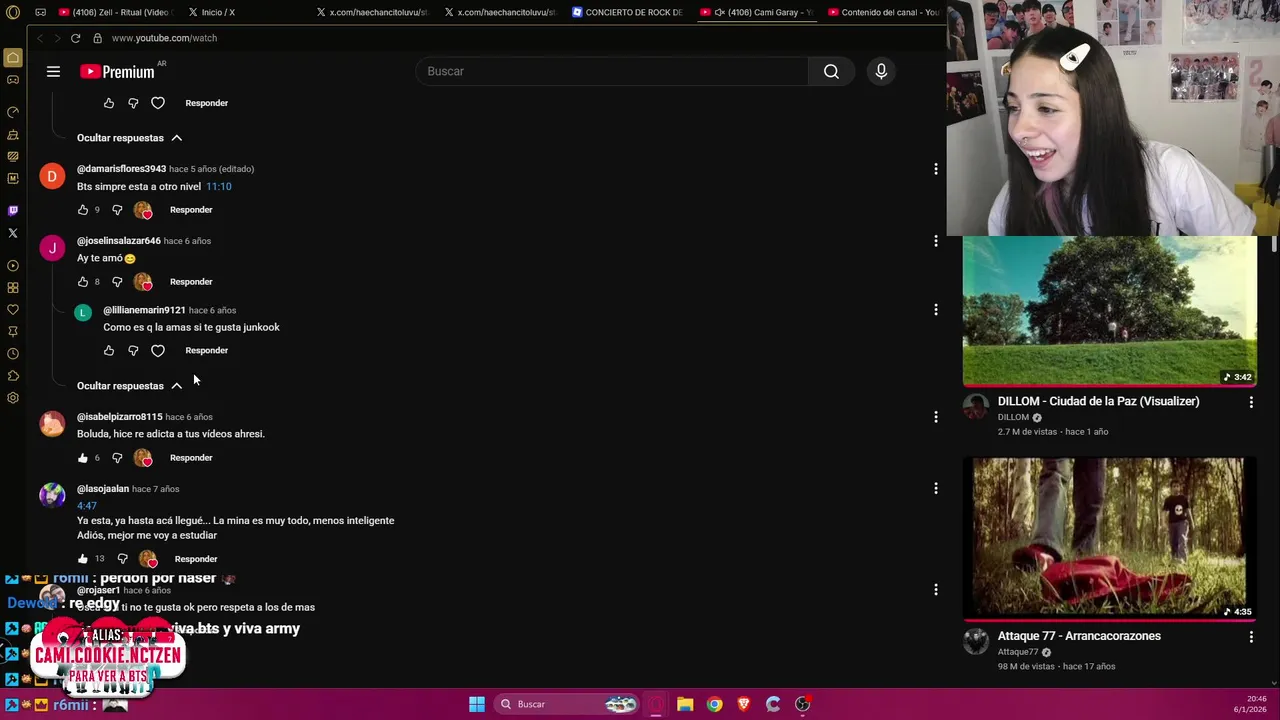Dislike the damarisflores3943 comment

tap(117, 210)
